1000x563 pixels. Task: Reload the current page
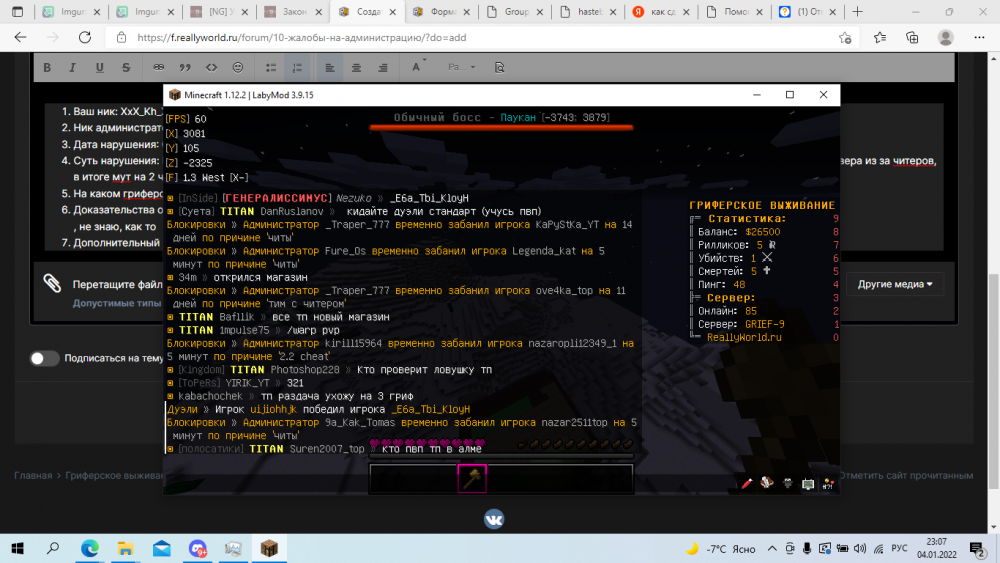pyautogui.click(x=85, y=38)
